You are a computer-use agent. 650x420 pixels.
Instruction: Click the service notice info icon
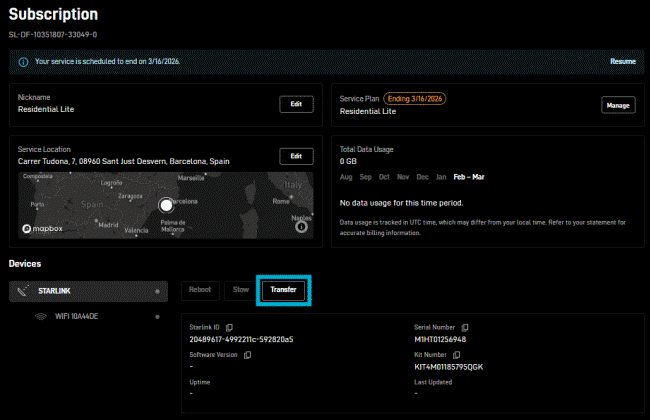tap(23, 61)
